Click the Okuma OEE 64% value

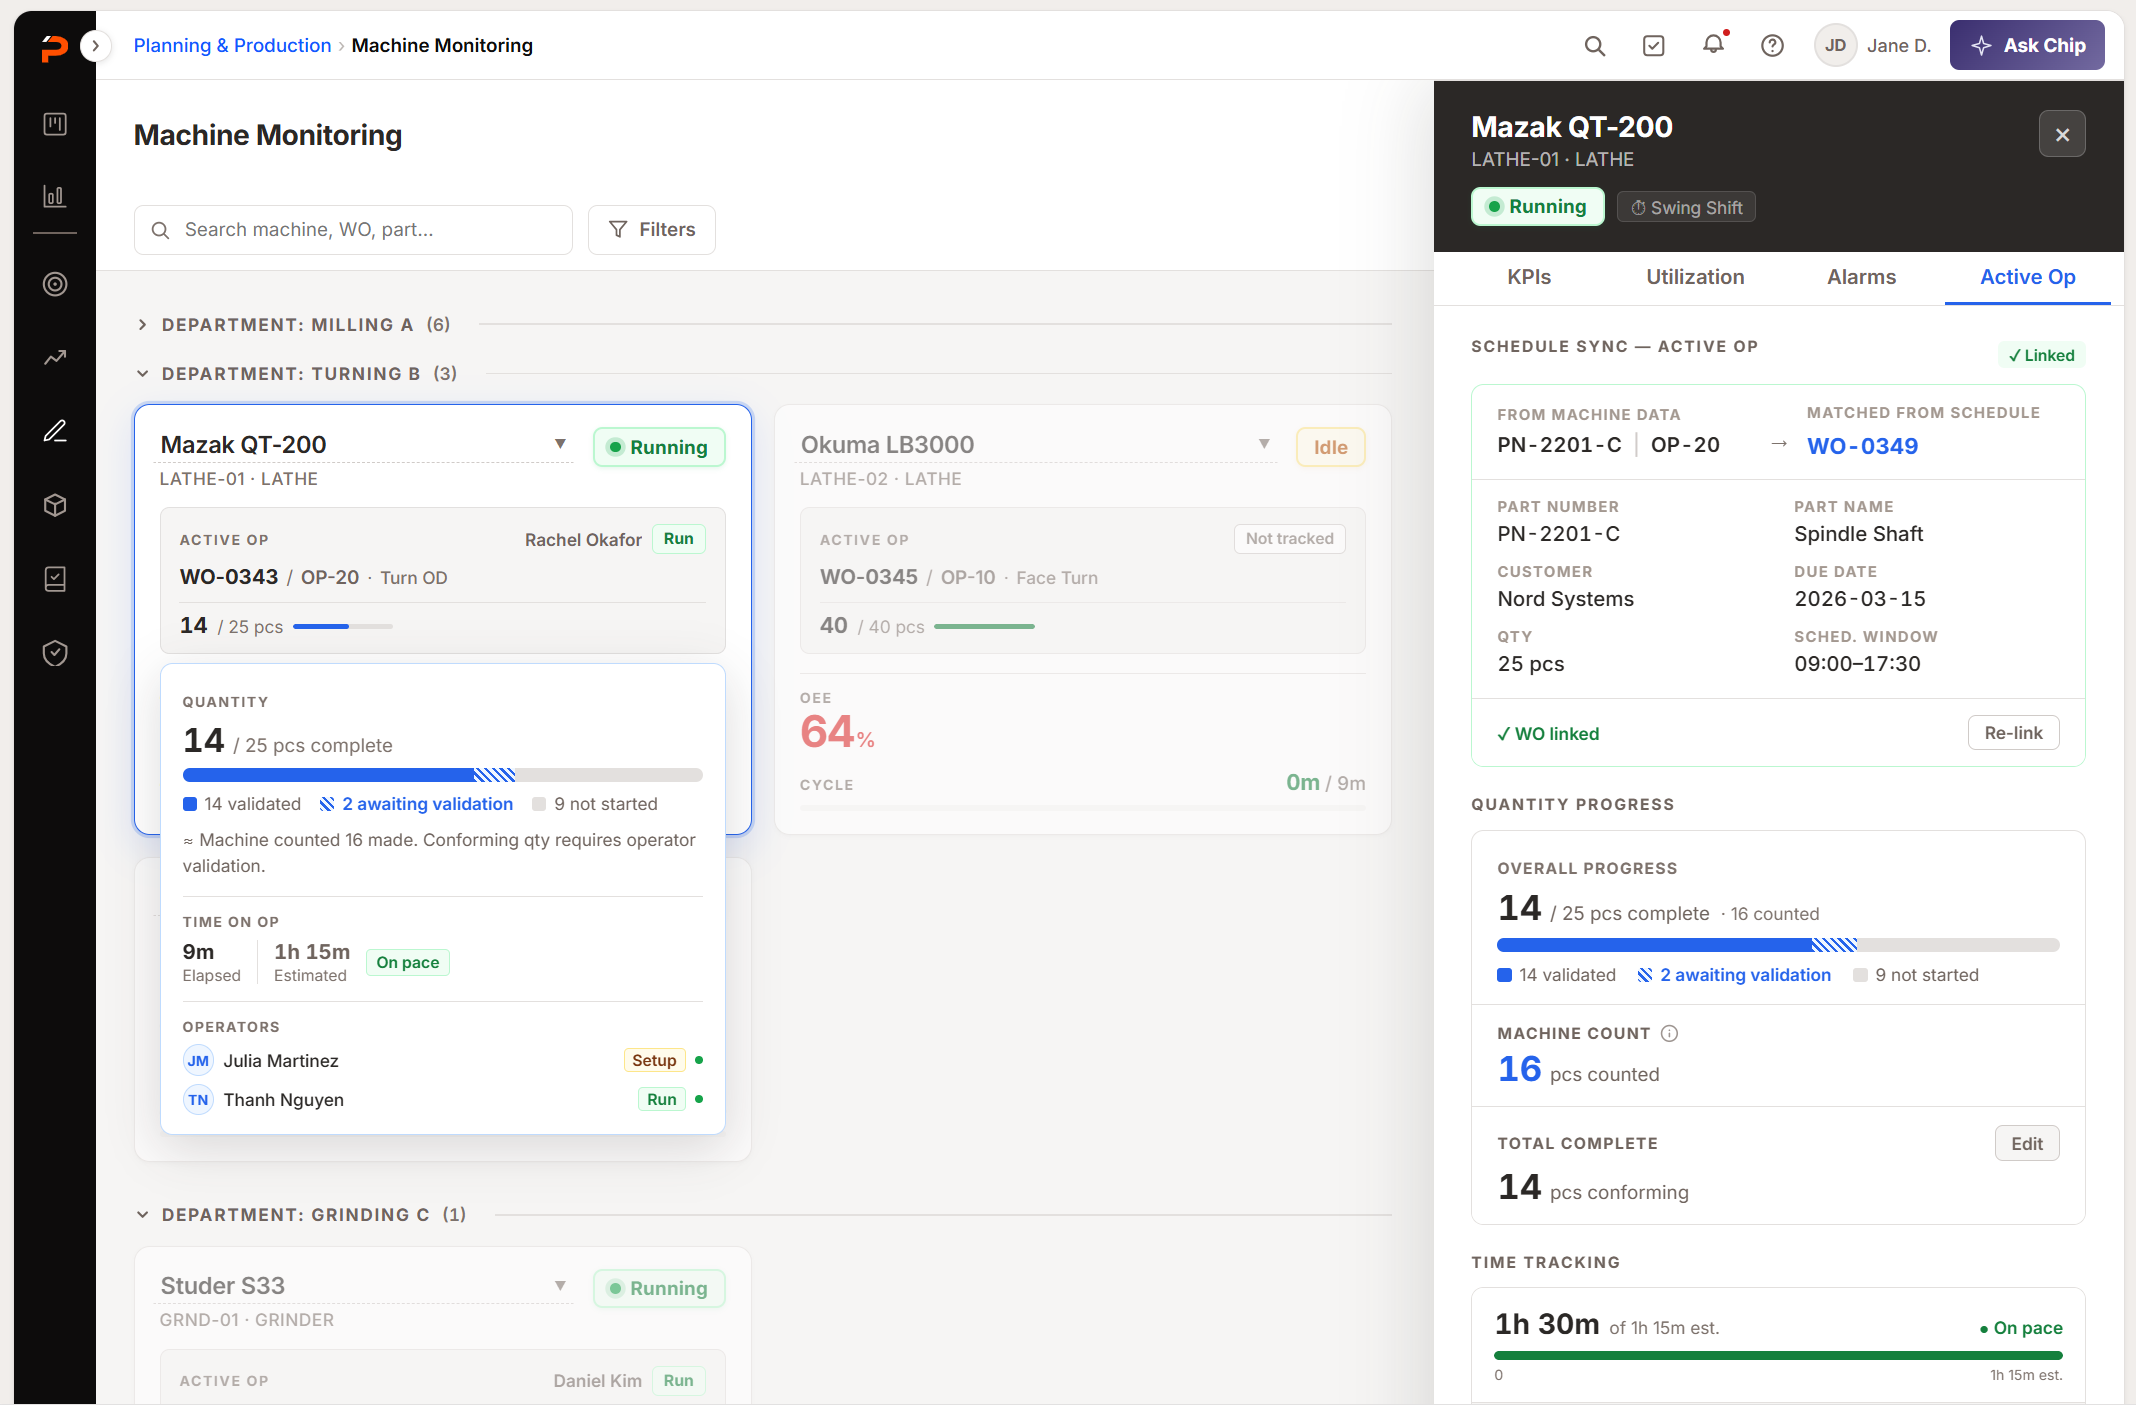837,732
